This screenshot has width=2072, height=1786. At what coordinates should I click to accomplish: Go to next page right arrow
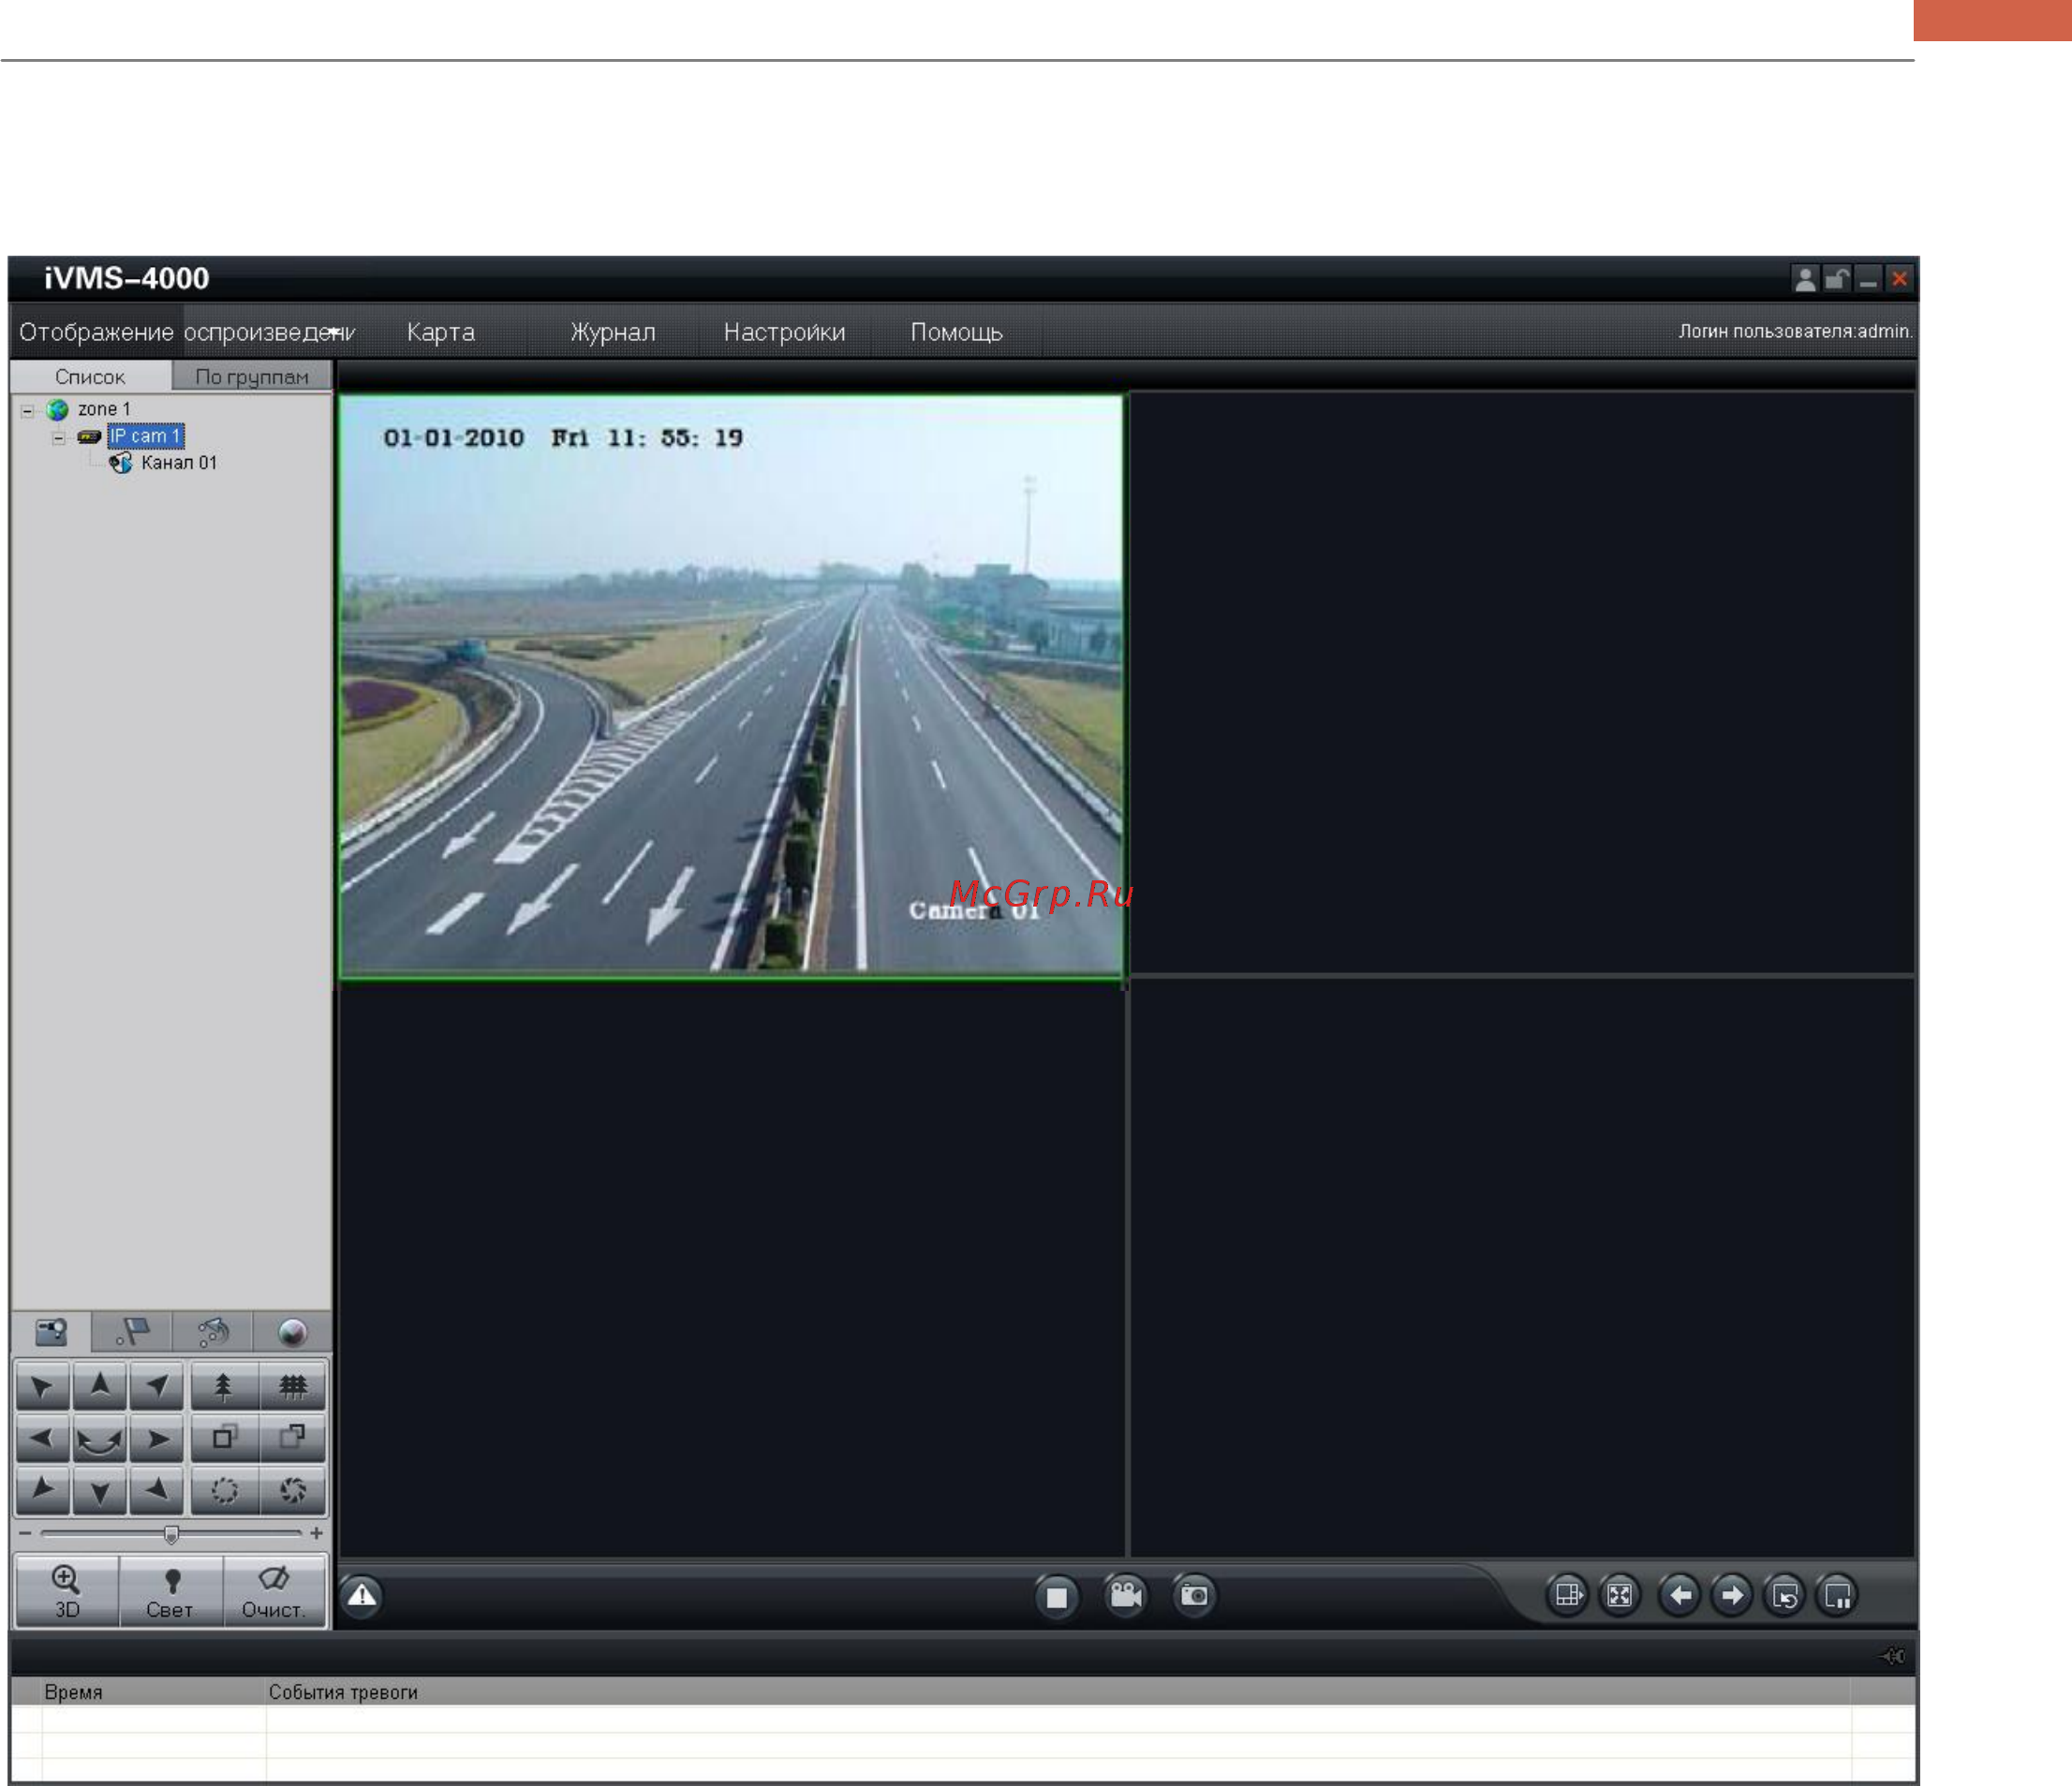coord(1732,1595)
